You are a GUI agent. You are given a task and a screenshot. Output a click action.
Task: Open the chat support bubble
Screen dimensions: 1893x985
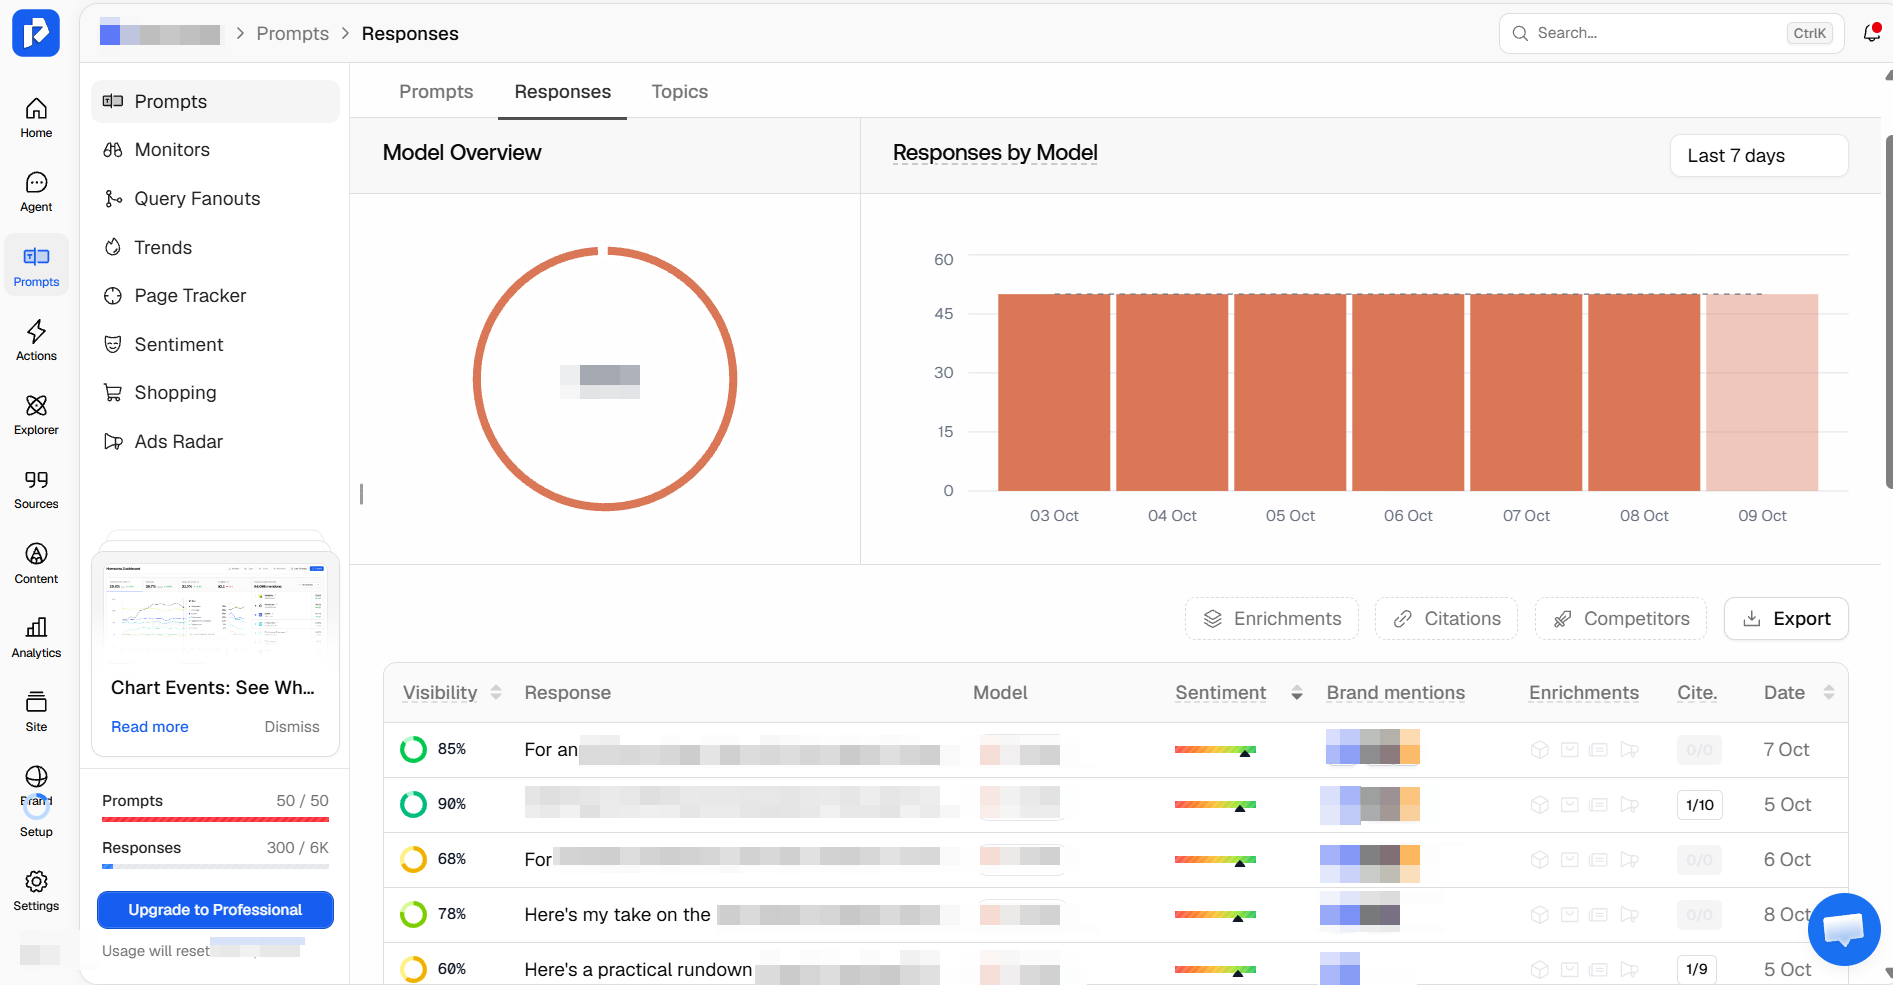click(1843, 929)
